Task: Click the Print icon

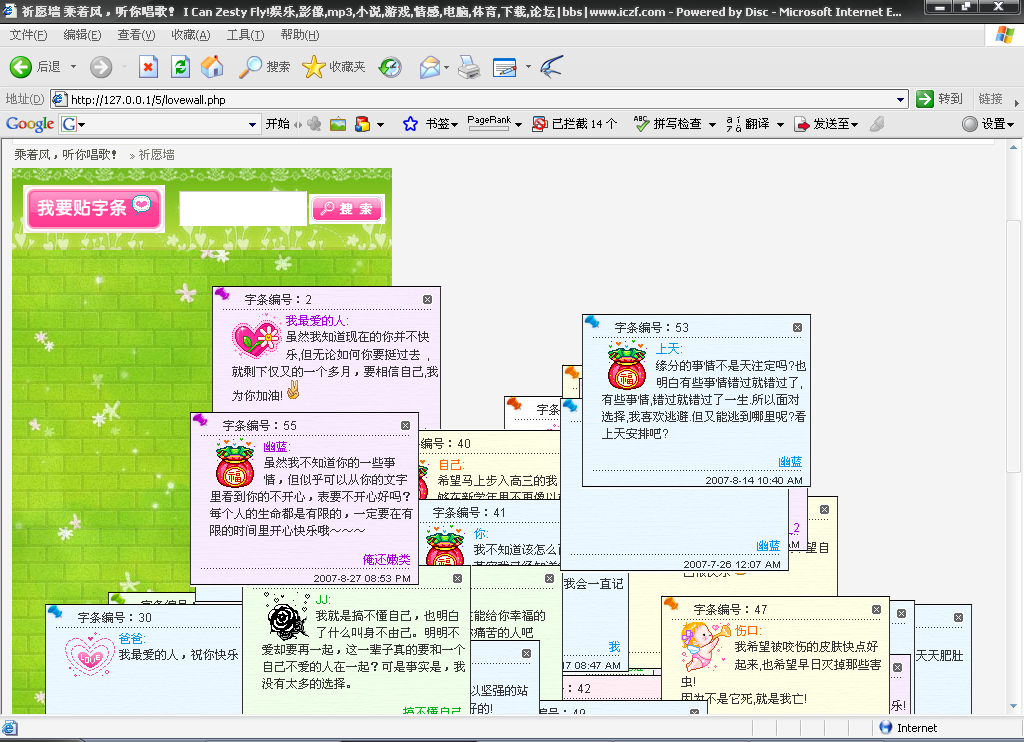Action: point(469,67)
